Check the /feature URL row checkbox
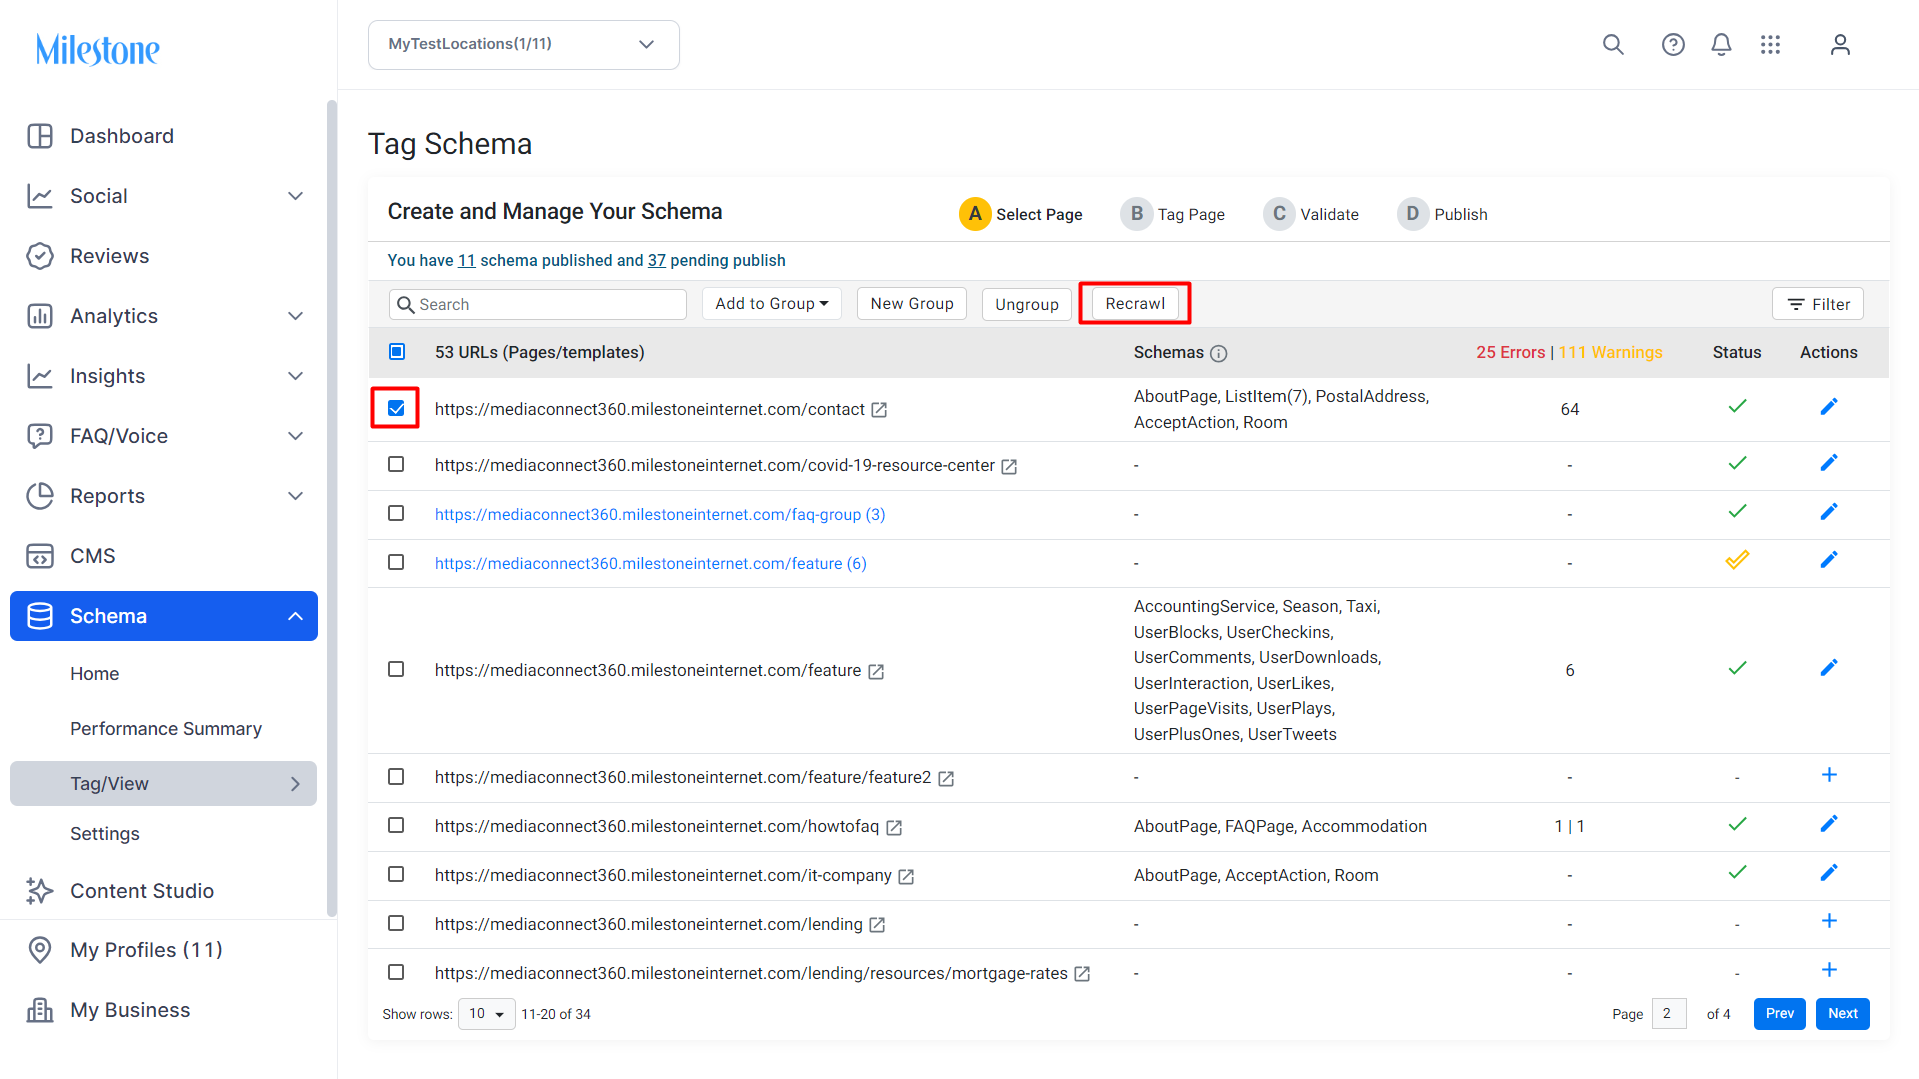The width and height of the screenshot is (1919, 1079). coord(396,670)
